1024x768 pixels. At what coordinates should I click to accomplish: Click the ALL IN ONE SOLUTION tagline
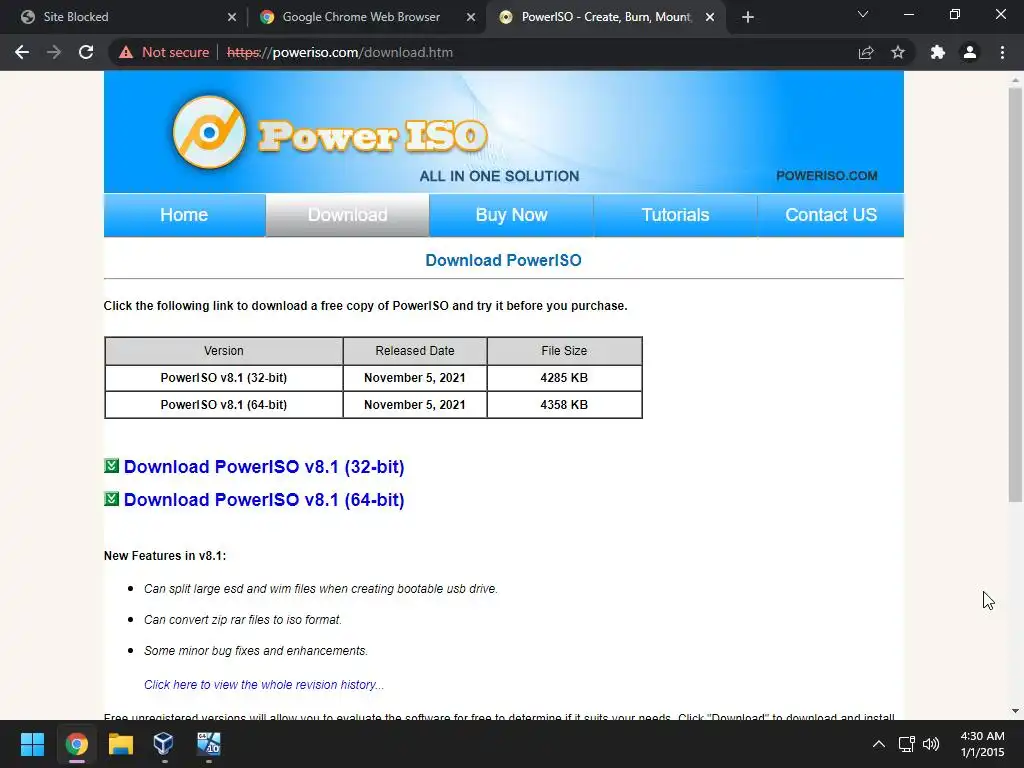500,176
